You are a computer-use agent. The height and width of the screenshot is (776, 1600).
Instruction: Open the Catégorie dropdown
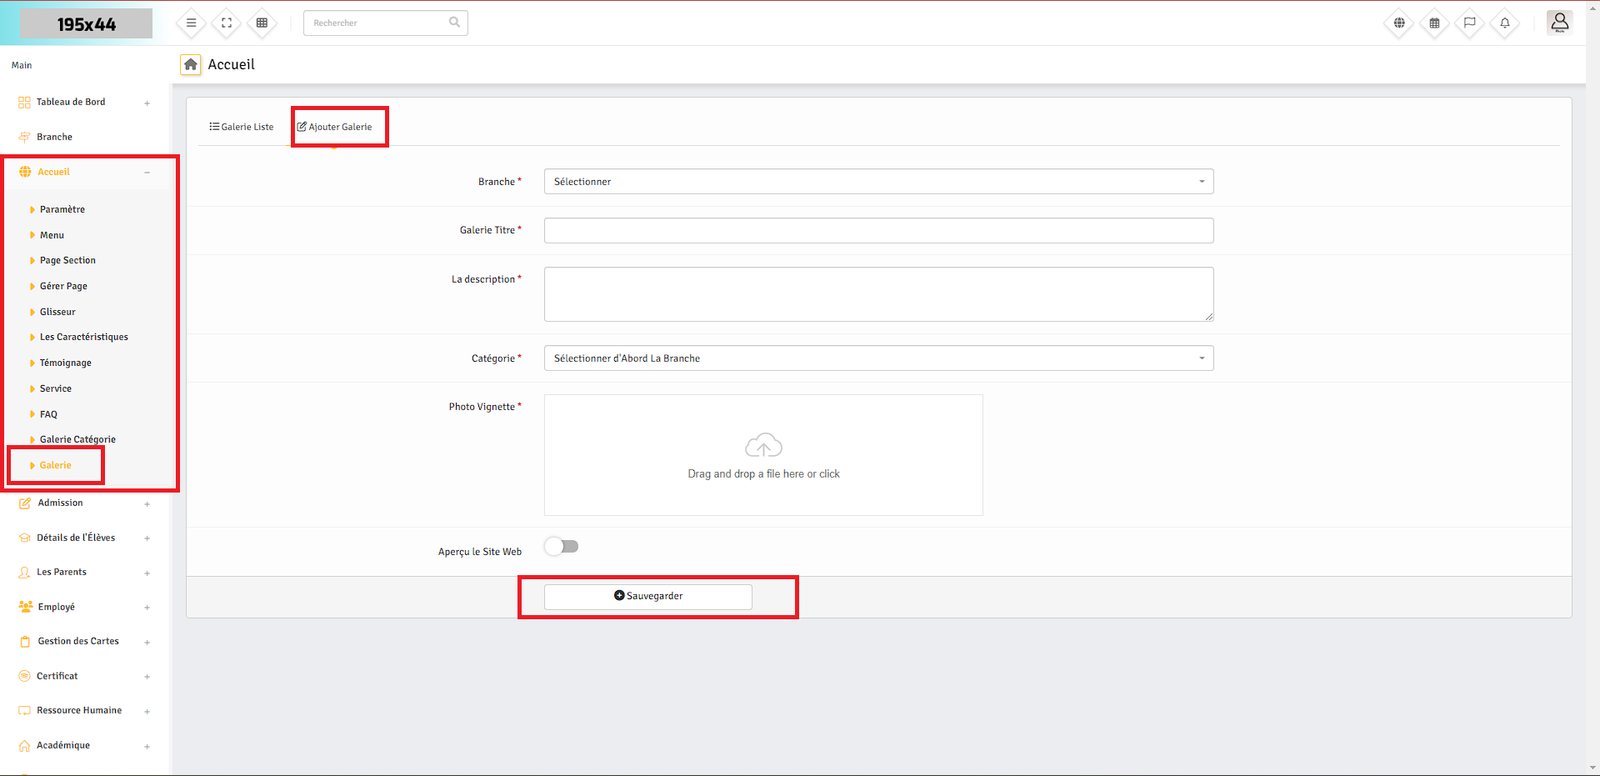[878, 358]
